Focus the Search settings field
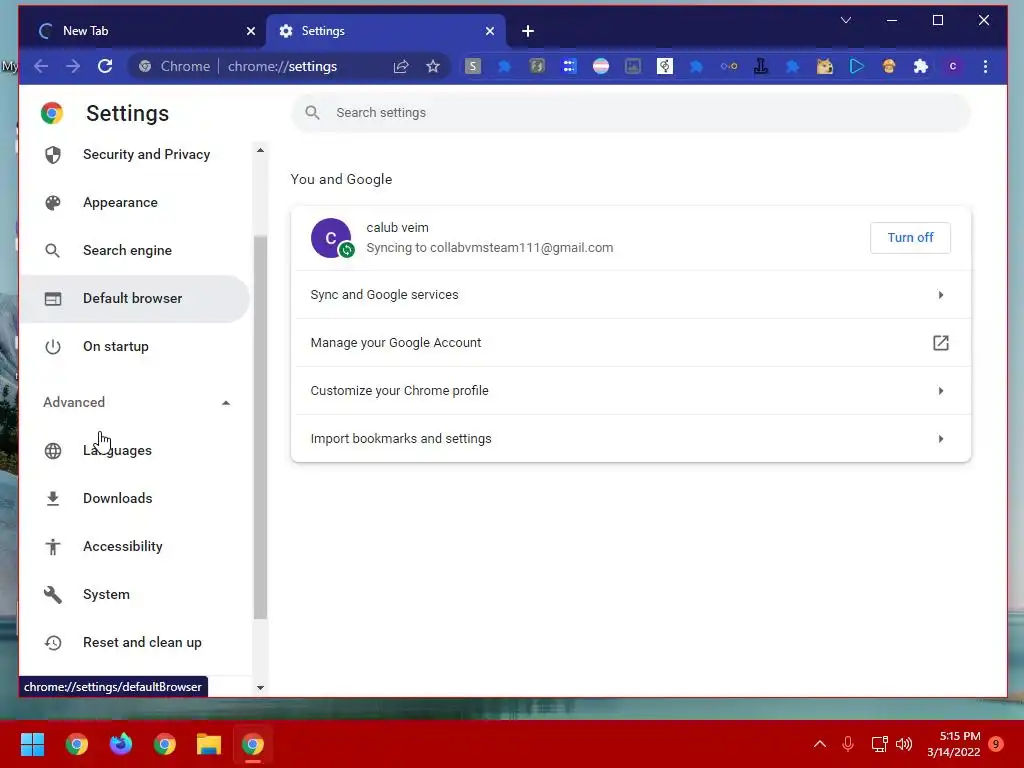This screenshot has width=1024, height=768. point(631,112)
